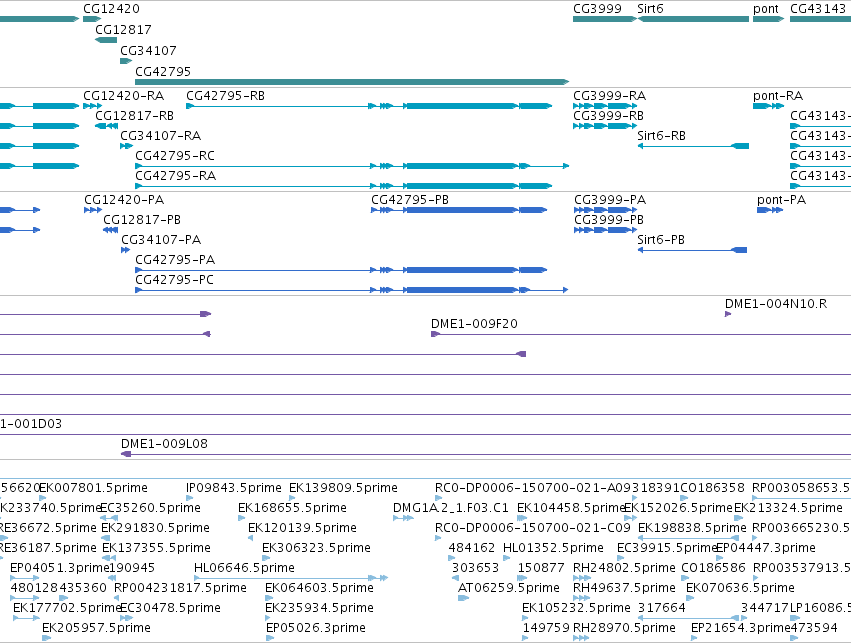
Task: Click BAC clone label DME1-009F20
Action: click(x=474, y=324)
